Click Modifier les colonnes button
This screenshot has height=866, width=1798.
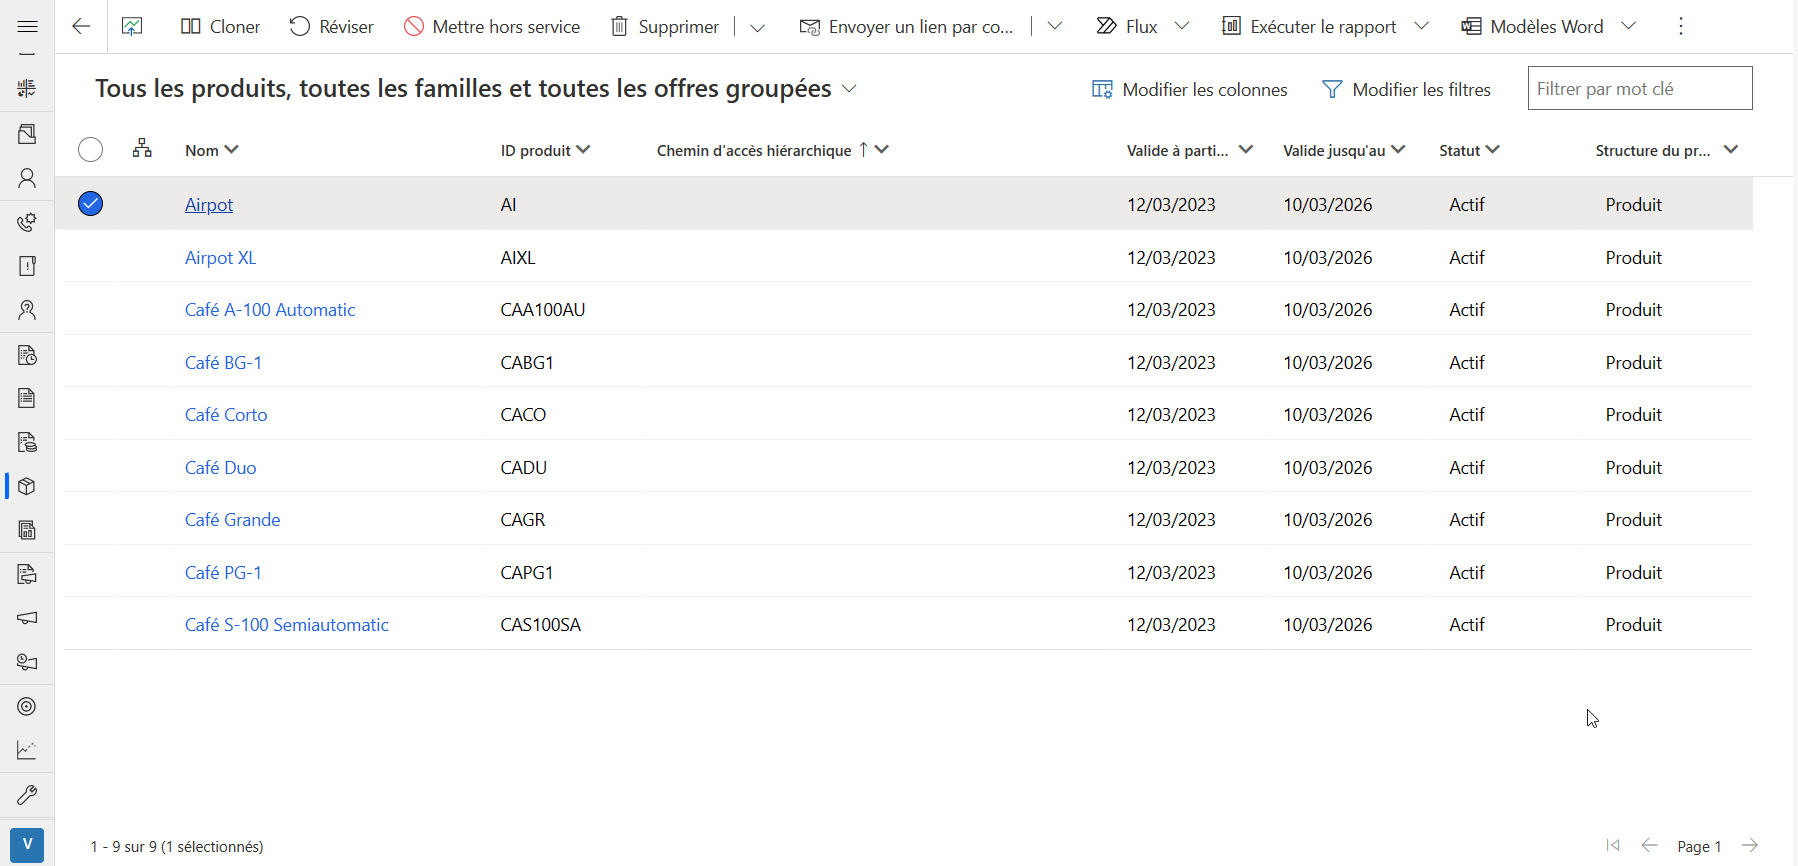1189,89
